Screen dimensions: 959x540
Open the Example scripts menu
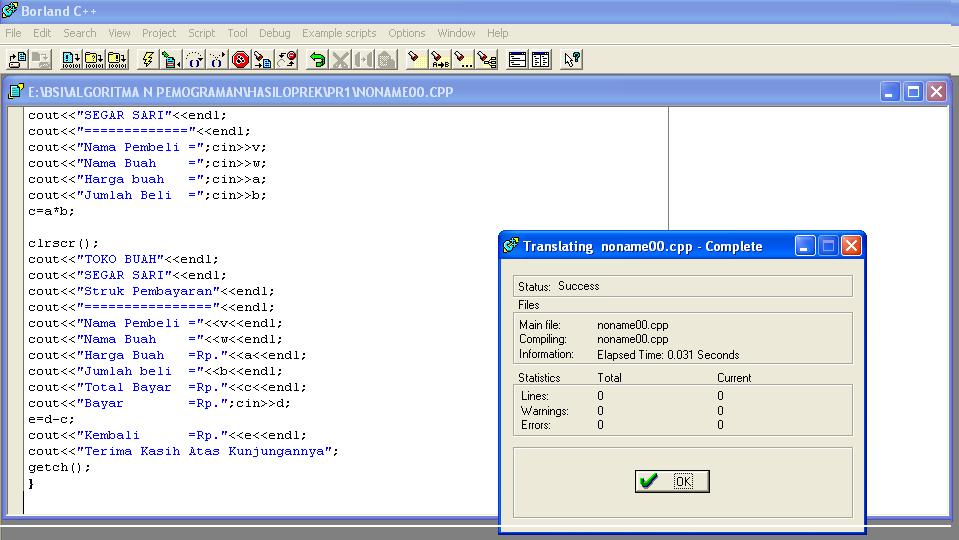pos(339,33)
